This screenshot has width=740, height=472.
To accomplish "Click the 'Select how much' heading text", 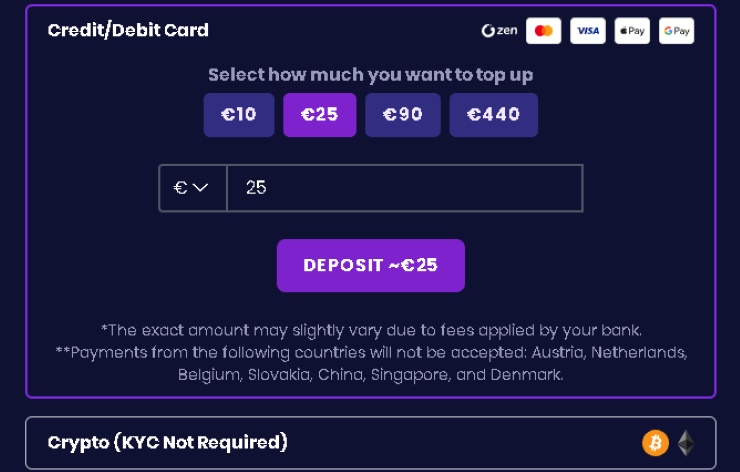I will tap(371, 75).
